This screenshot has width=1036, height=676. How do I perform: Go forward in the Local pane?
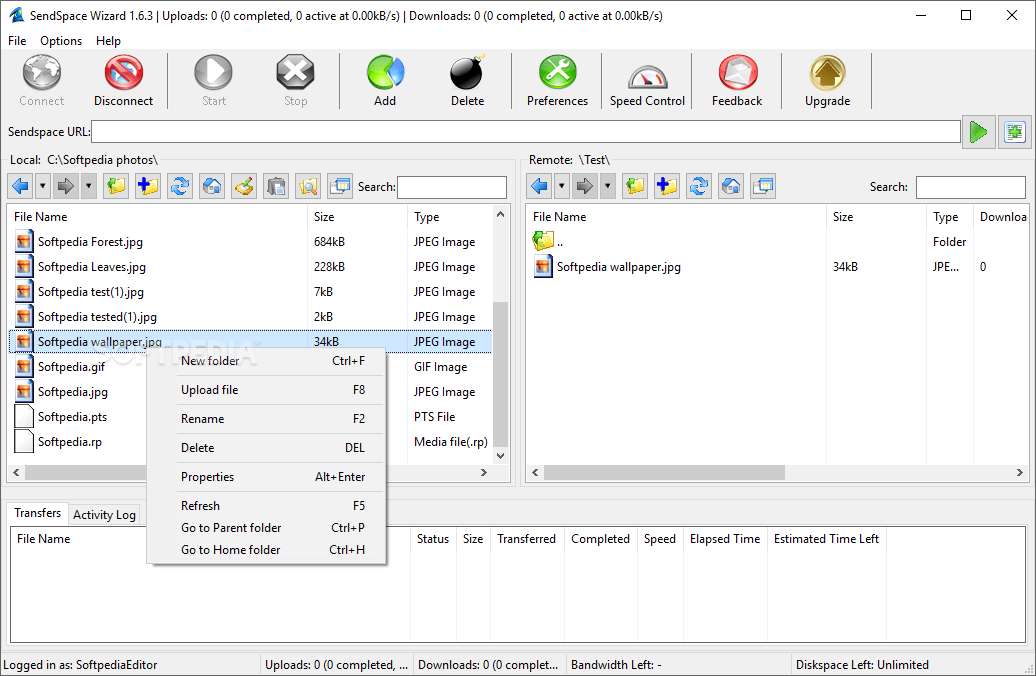(x=66, y=186)
